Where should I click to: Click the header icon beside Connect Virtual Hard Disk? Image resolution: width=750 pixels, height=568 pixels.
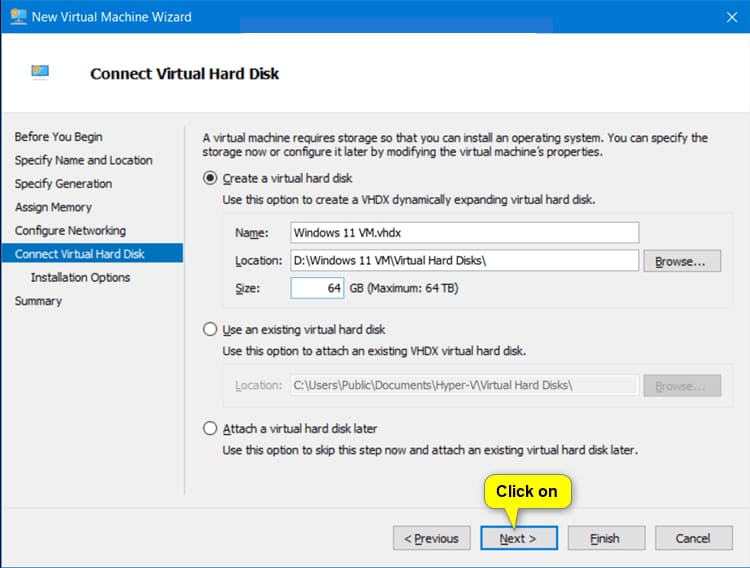tap(40, 73)
